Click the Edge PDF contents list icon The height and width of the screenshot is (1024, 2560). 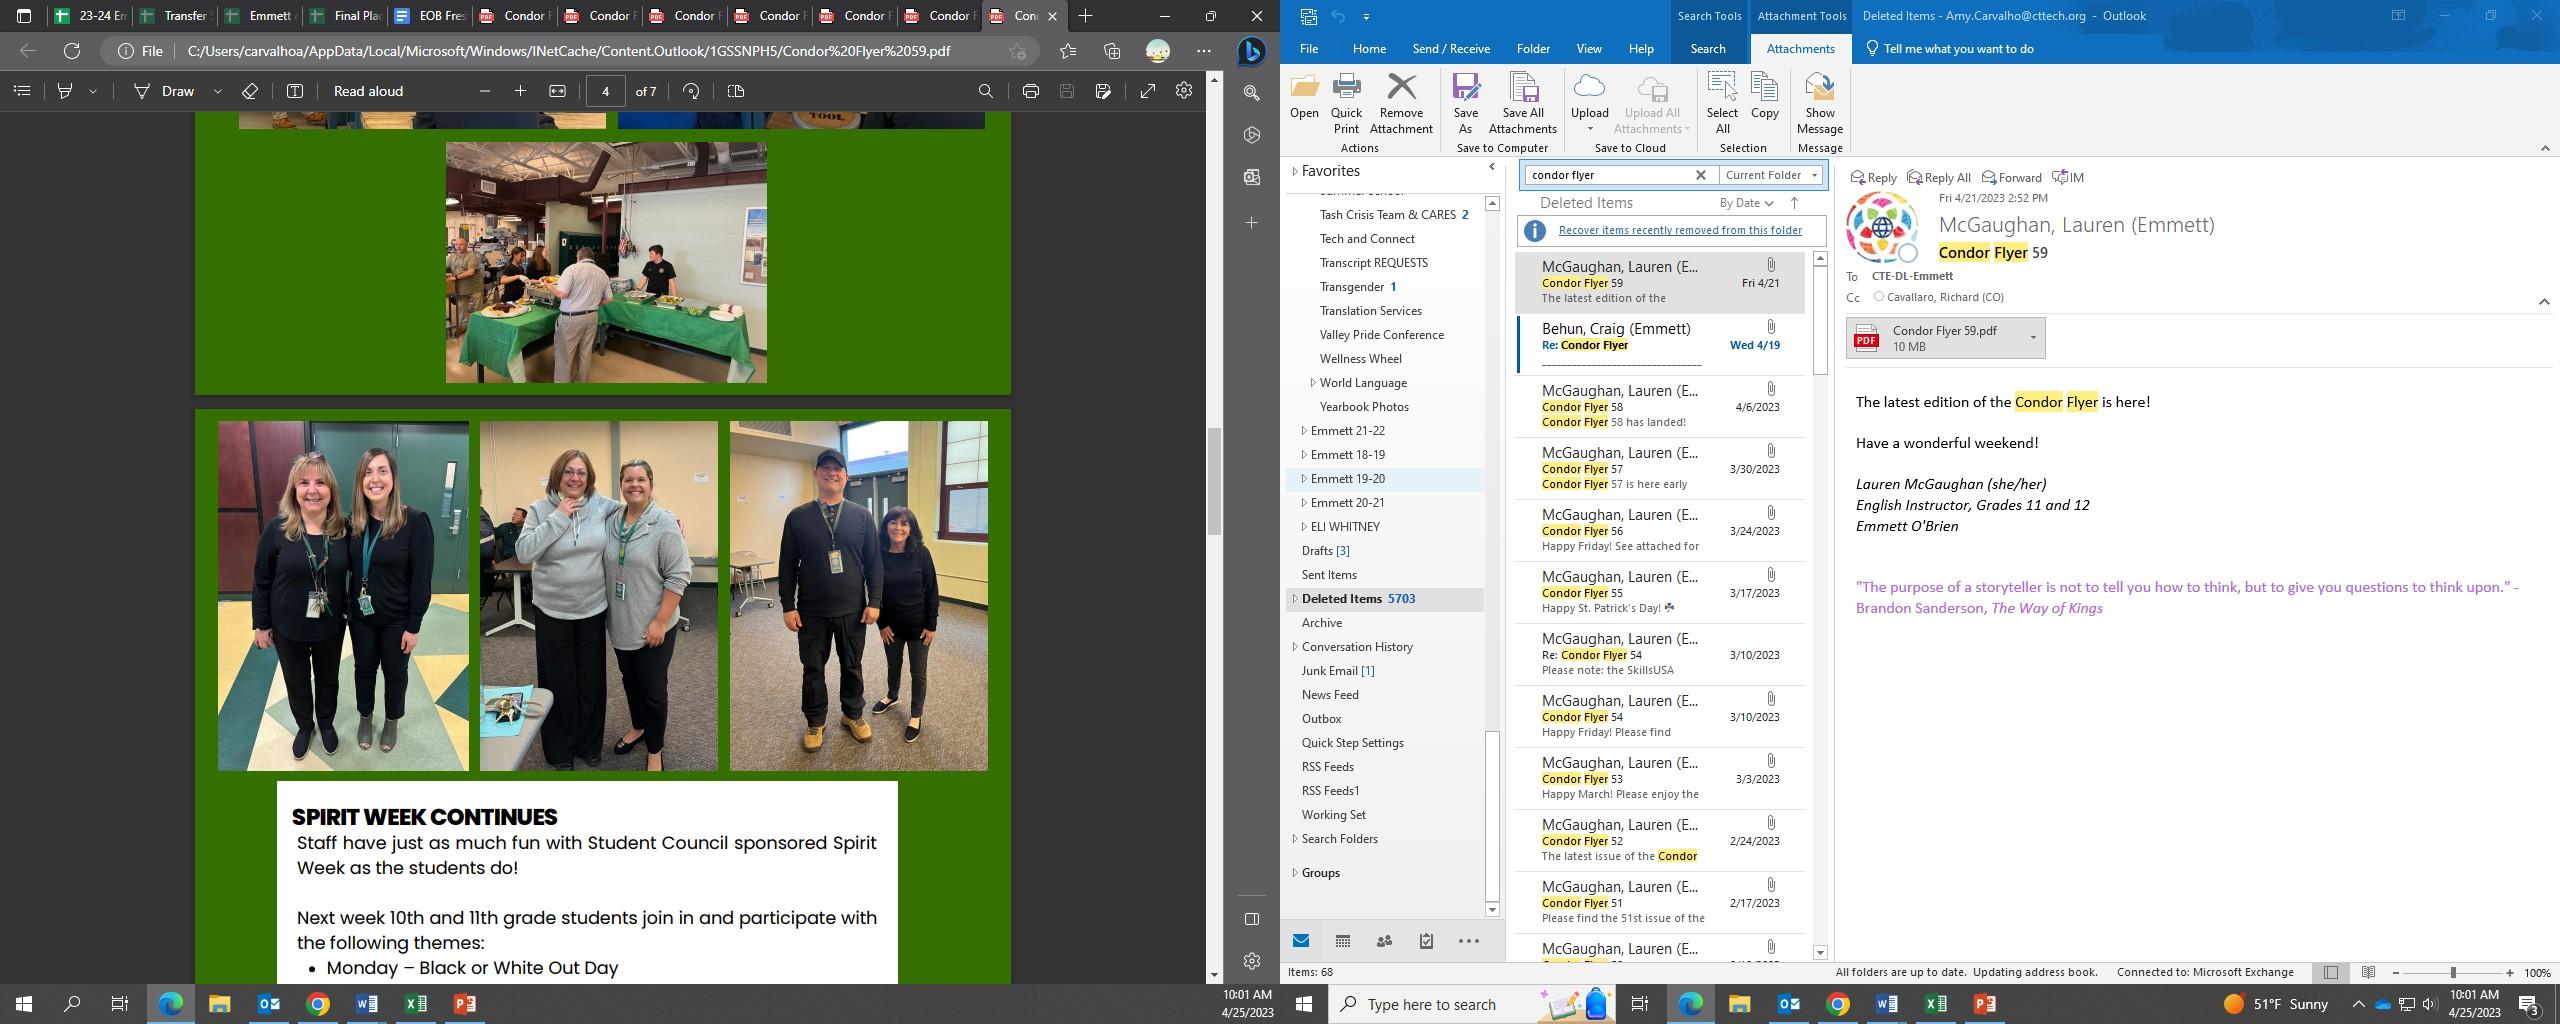coord(22,91)
